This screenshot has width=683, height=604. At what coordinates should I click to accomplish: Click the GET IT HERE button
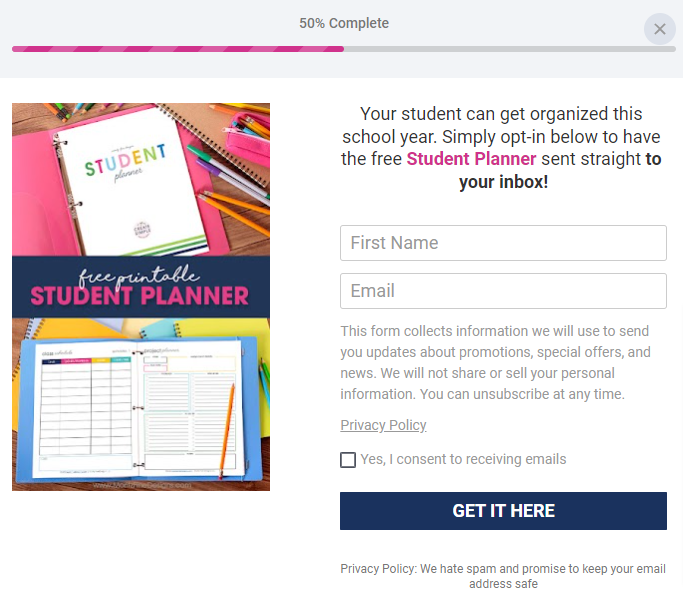coord(503,511)
